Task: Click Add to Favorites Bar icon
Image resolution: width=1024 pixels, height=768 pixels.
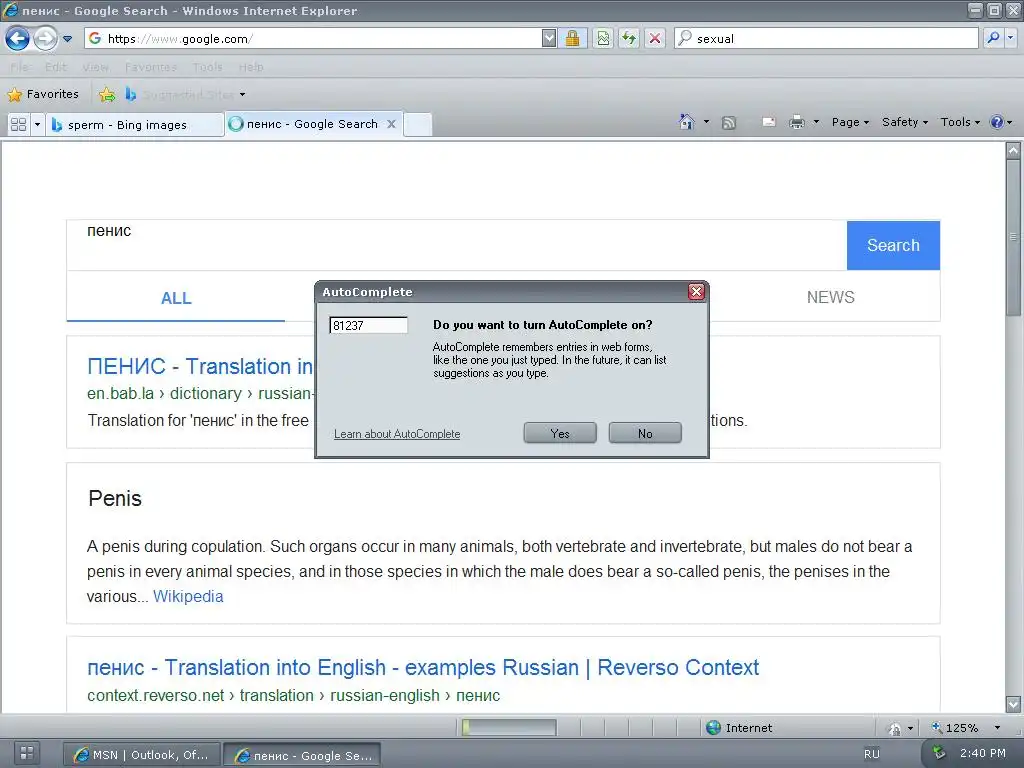Action: point(107,95)
